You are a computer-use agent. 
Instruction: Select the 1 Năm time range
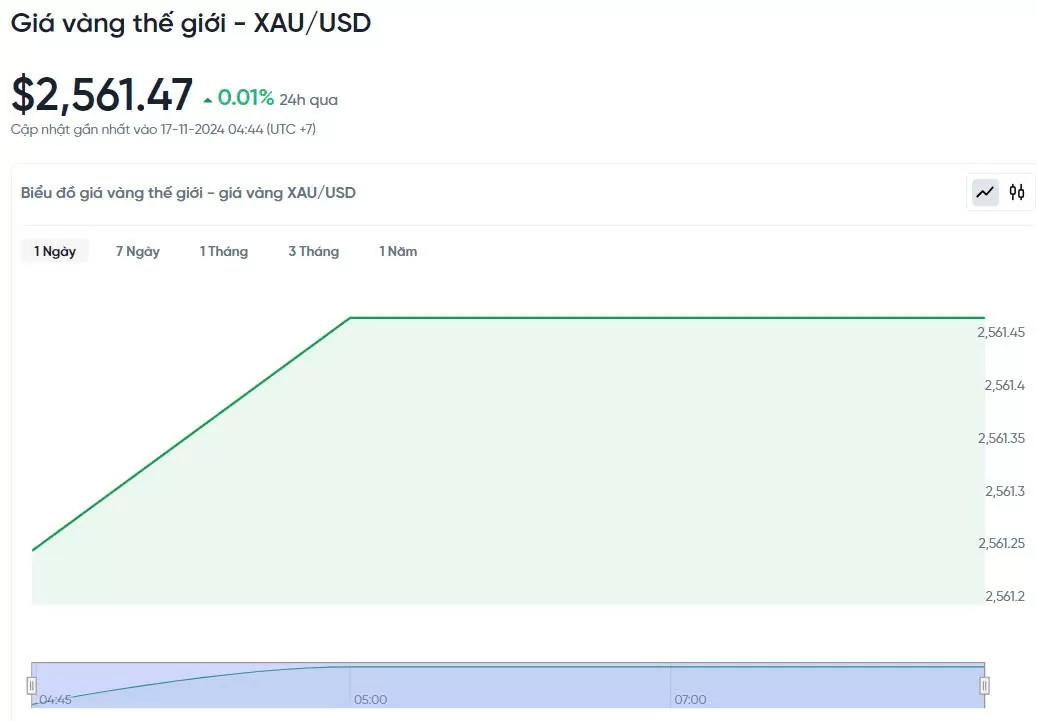(x=398, y=251)
